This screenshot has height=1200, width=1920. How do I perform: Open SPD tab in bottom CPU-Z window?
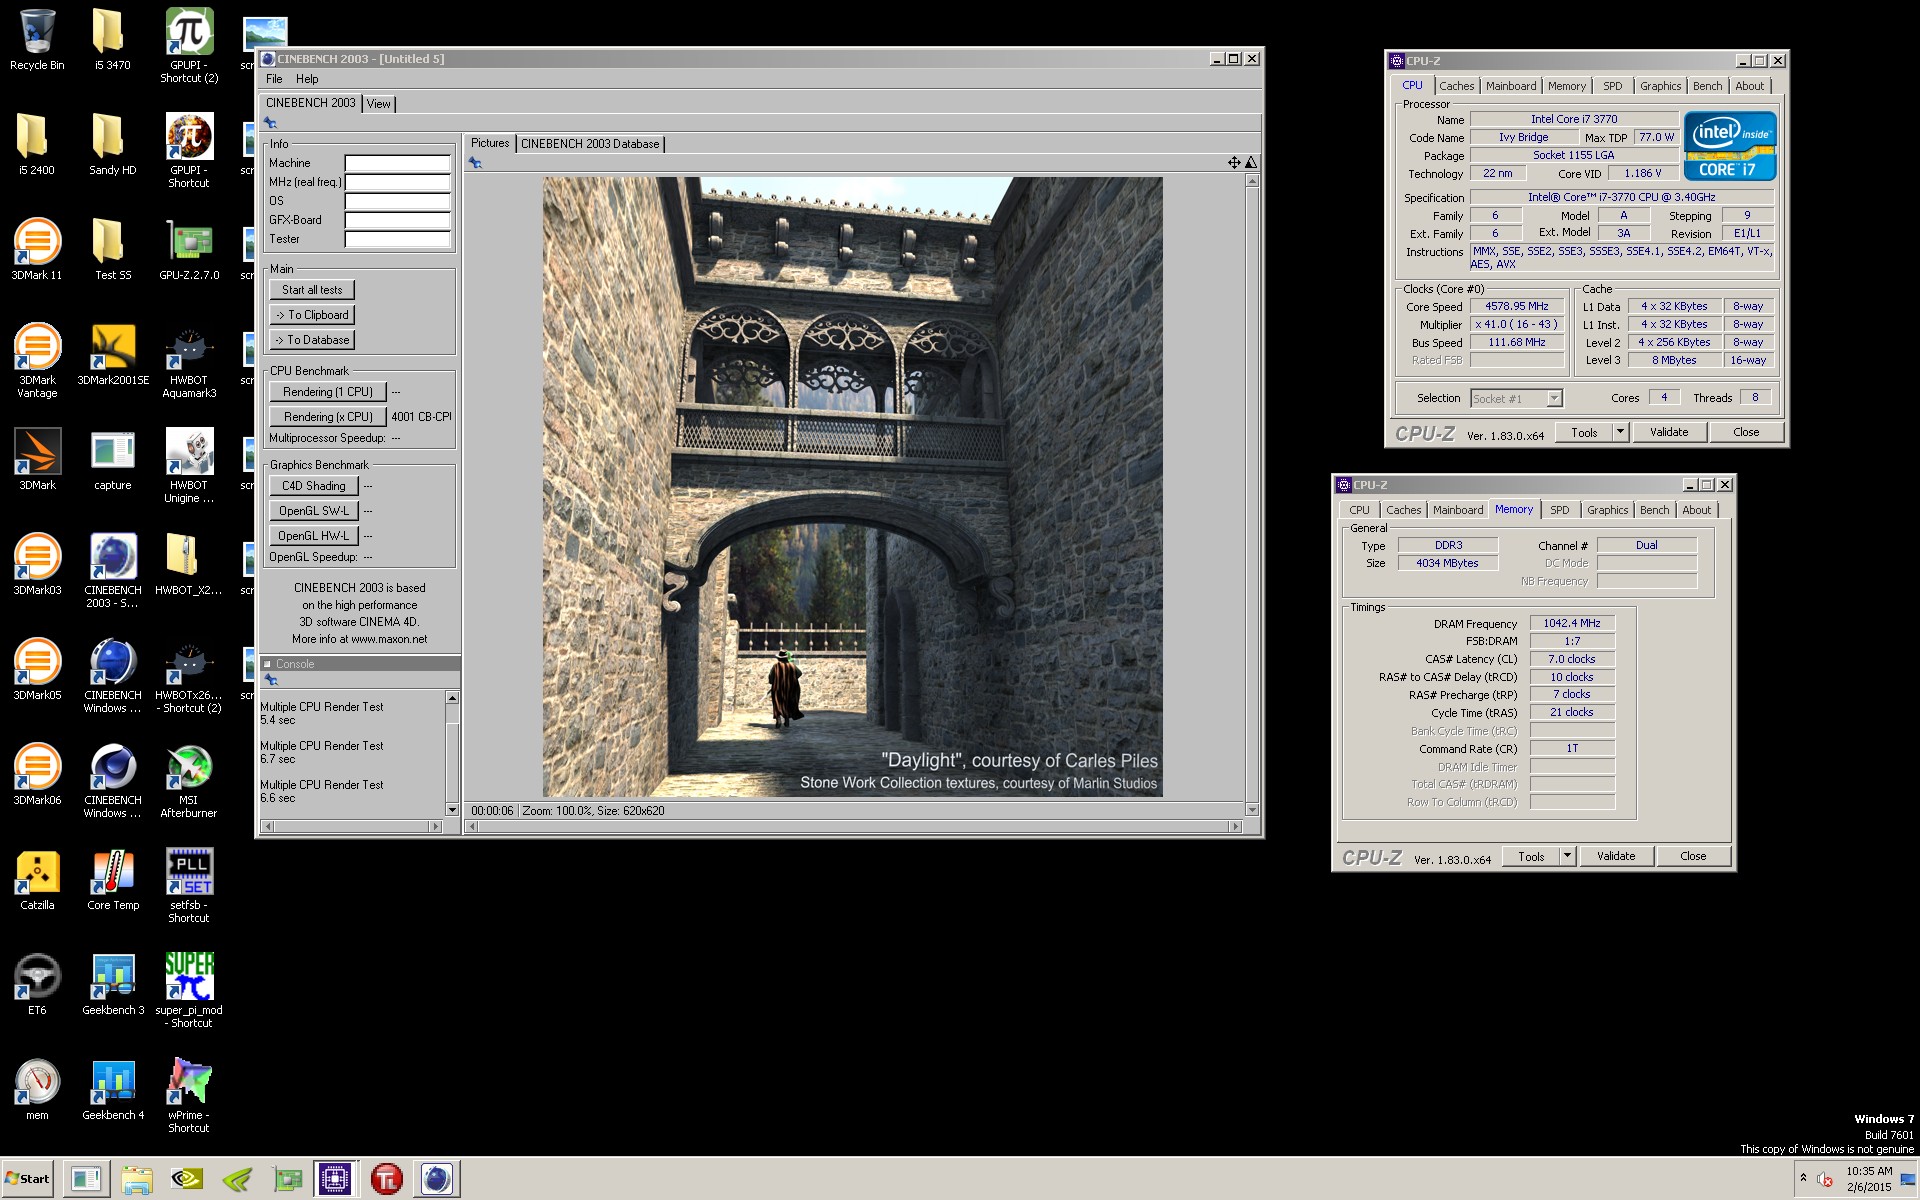pyautogui.click(x=1559, y=510)
